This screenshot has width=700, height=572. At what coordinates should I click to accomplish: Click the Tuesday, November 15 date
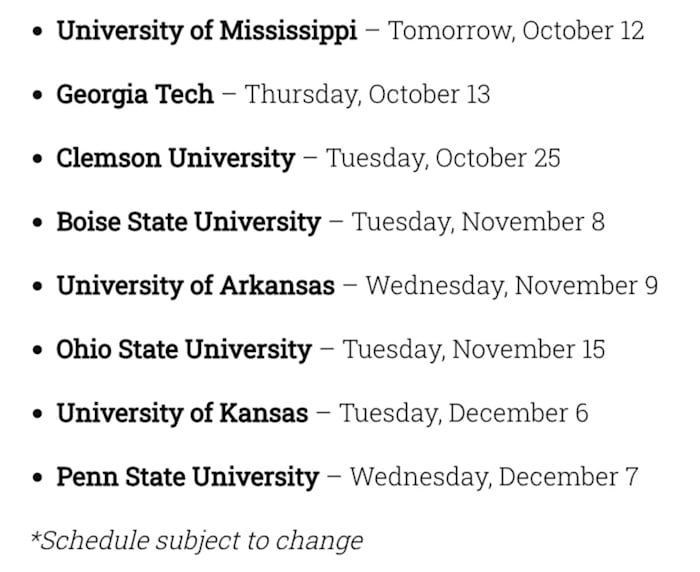(x=474, y=350)
